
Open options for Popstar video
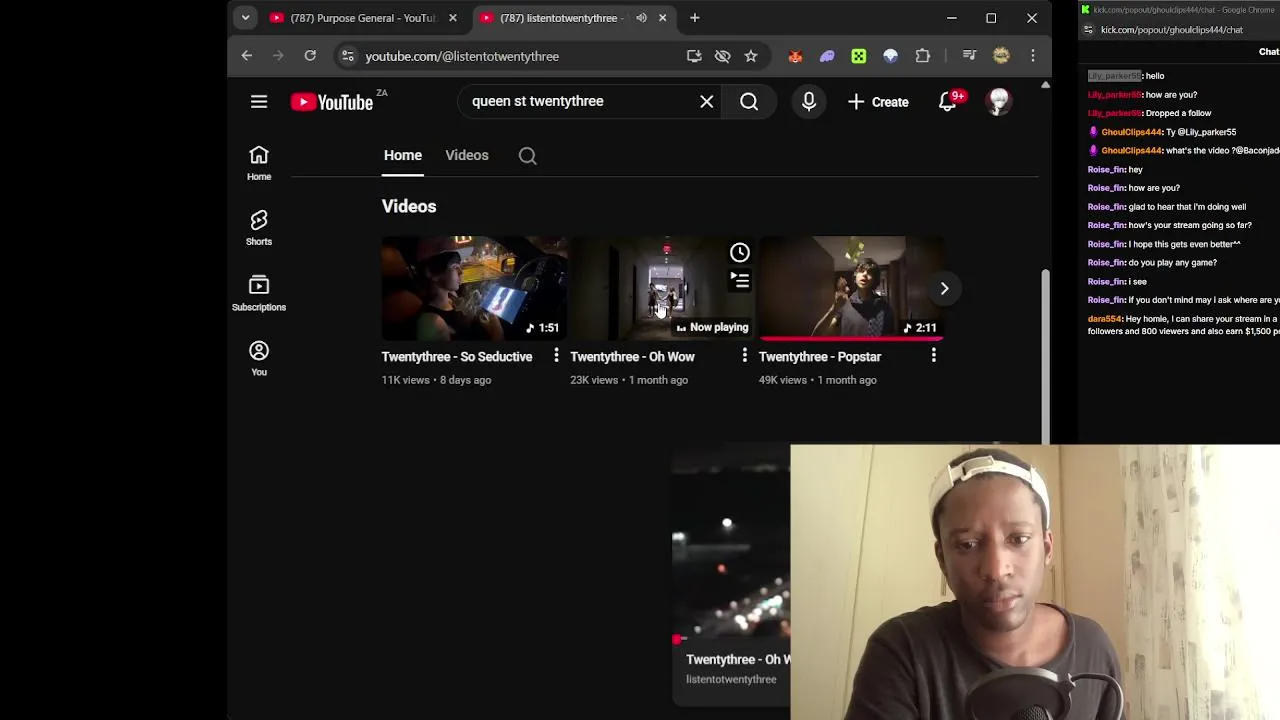point(933,355)
